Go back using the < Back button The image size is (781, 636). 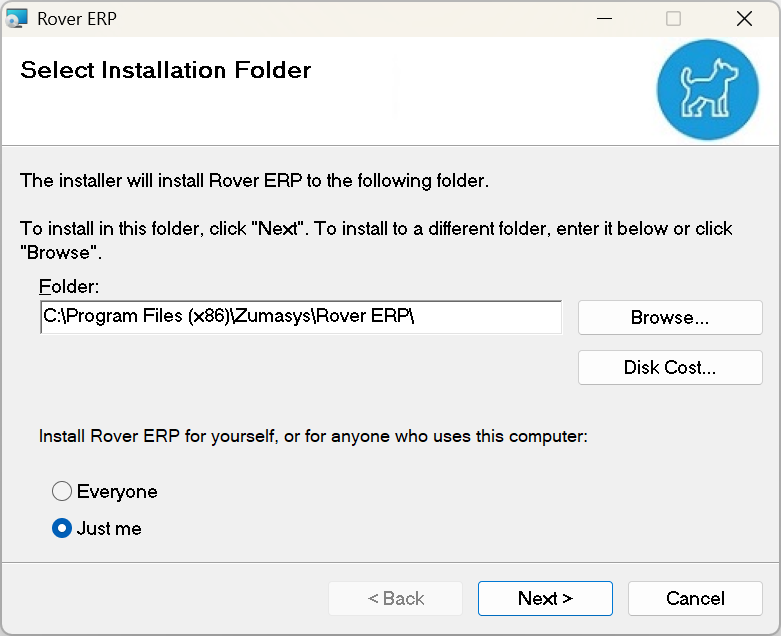click(395, 598)
